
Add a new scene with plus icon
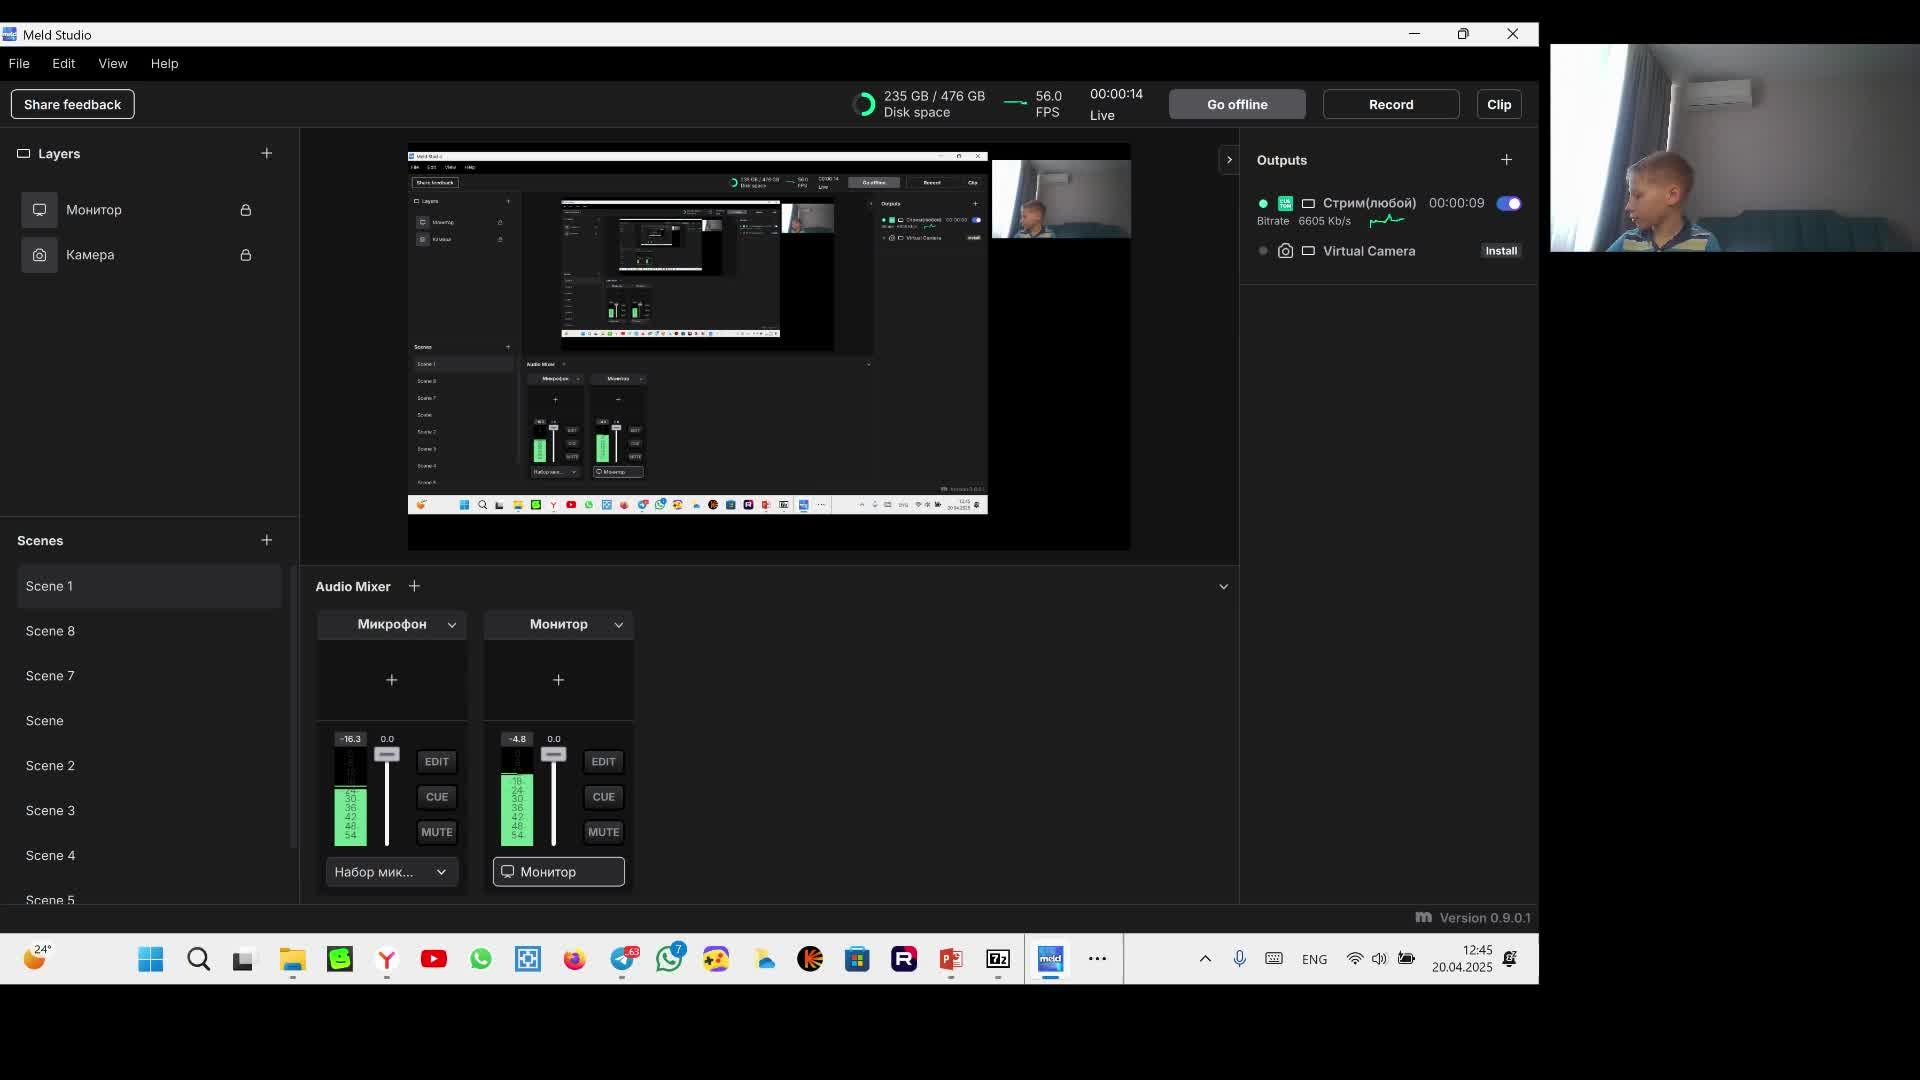point(266,540)
